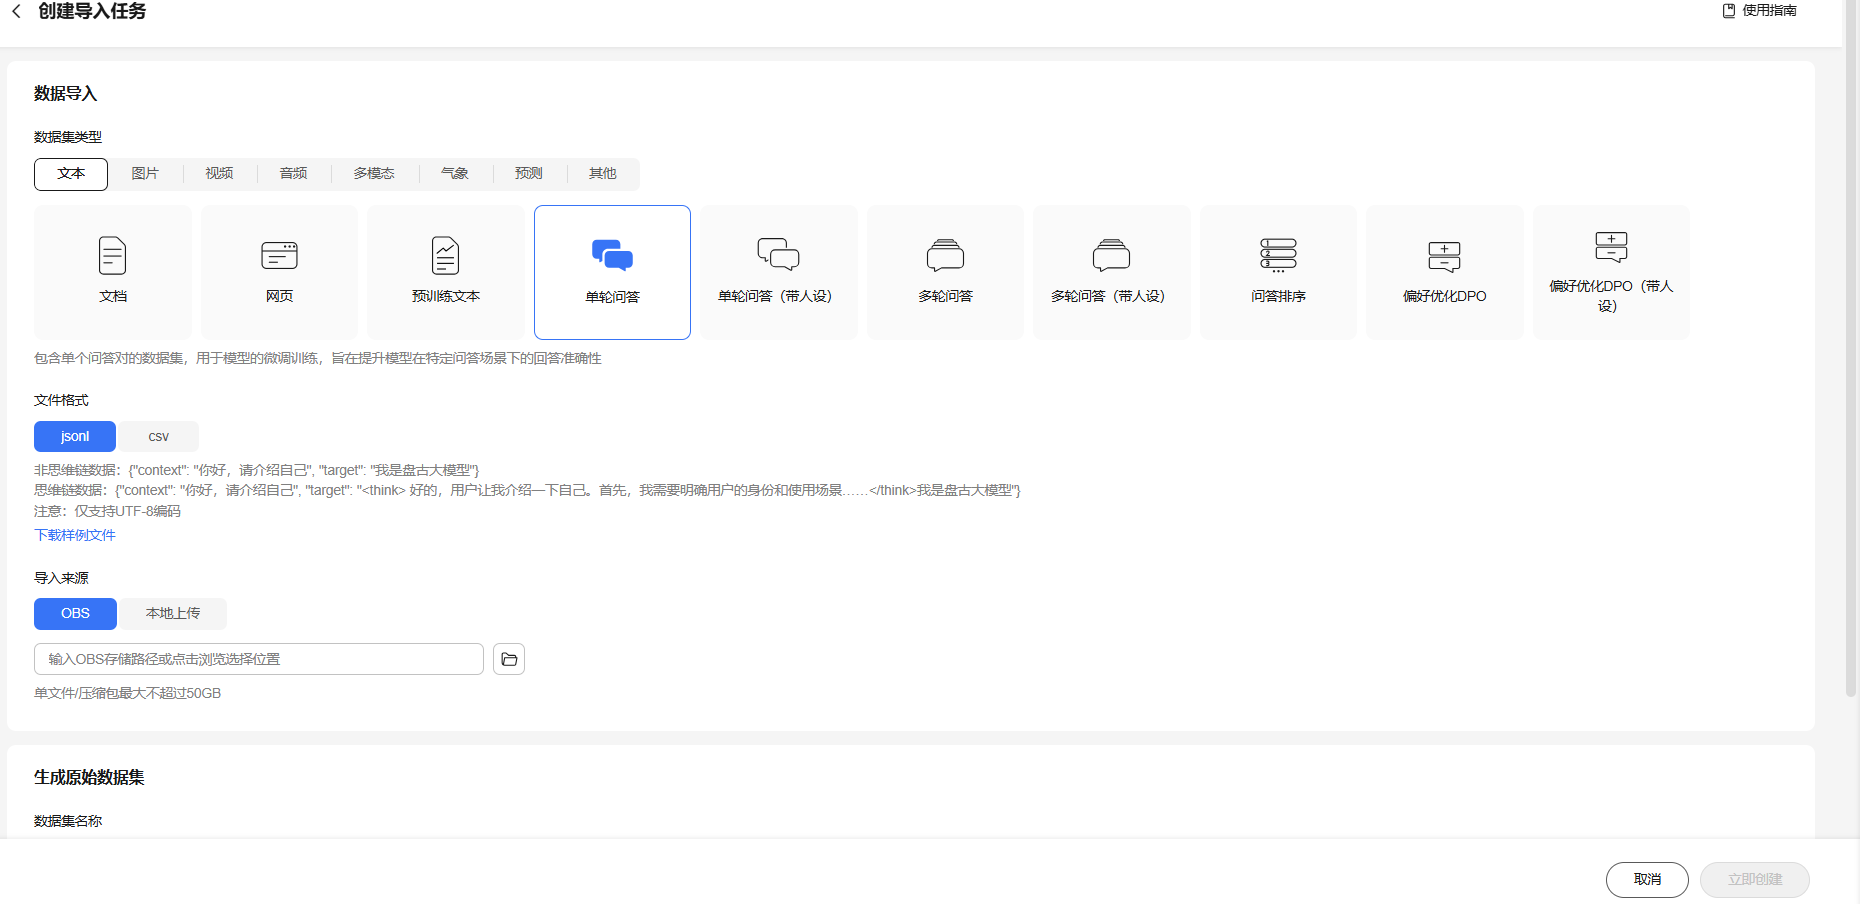Select the 多轮问答 multi-turn QA icon
1862x904 pixels.
945,256
